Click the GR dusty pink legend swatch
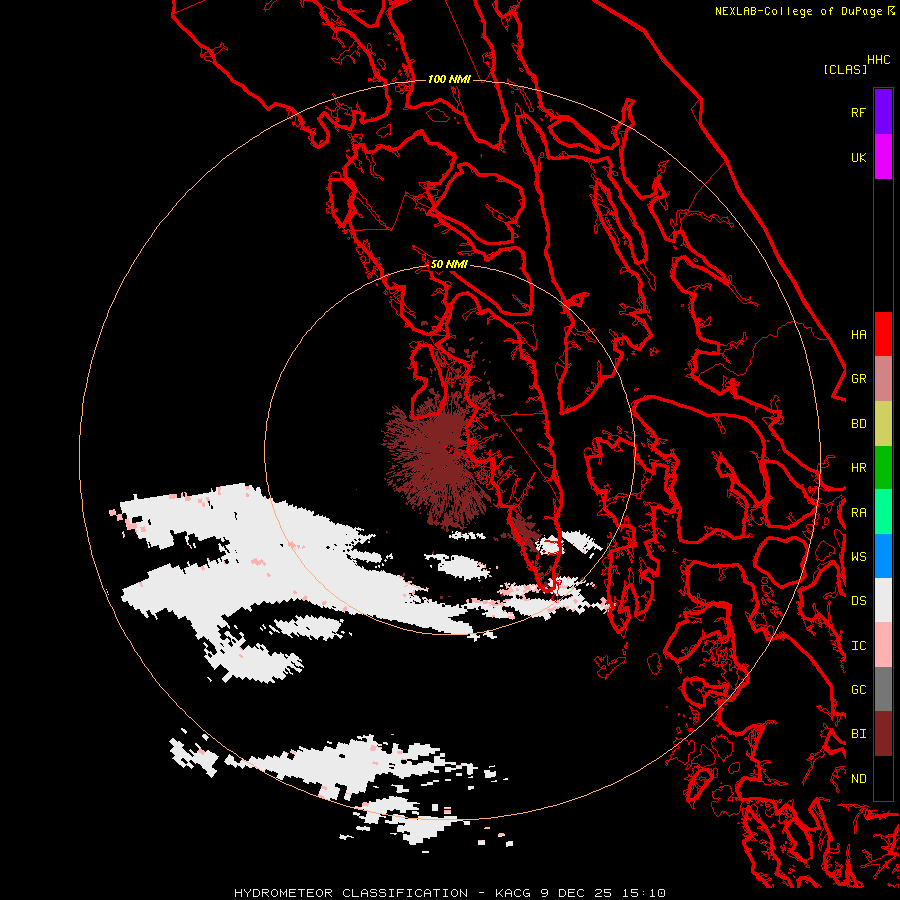This screenshot has width=900, height=900. point(883,378)
